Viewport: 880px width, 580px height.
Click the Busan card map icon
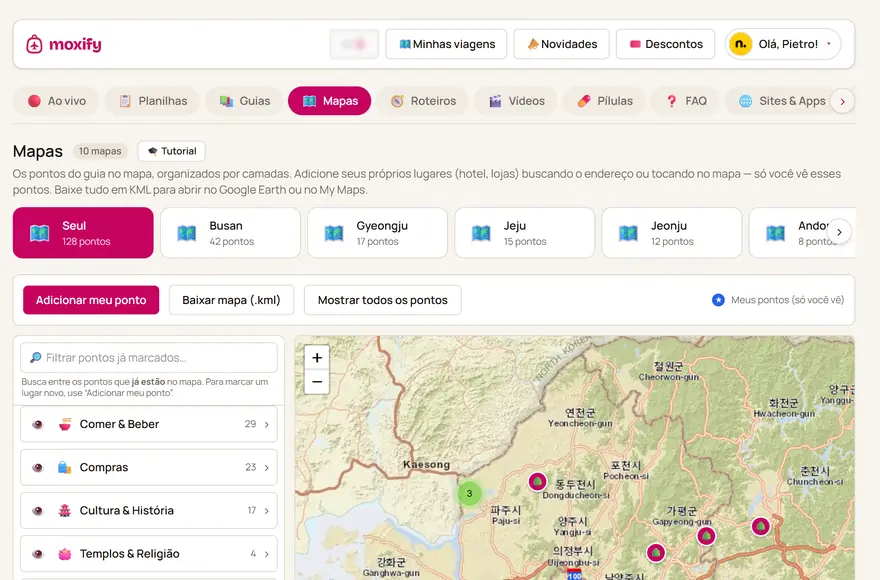186,233
